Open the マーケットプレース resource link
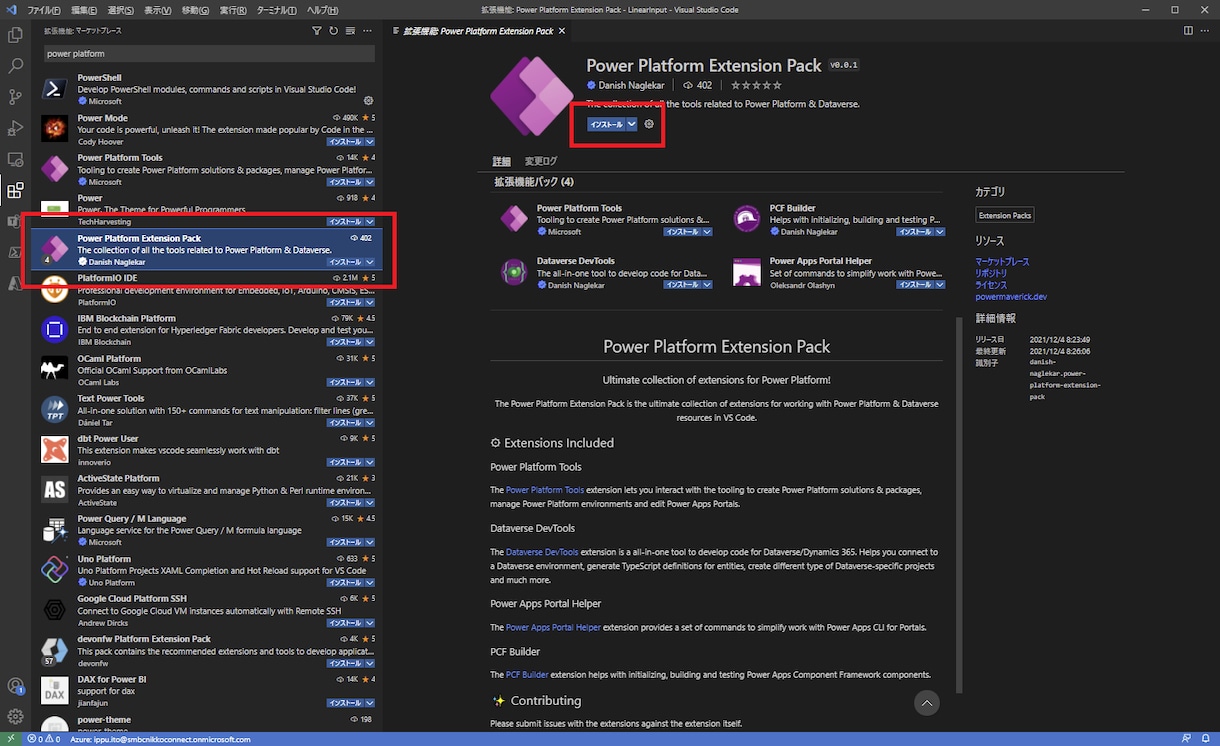Screen dimensions: 1220x746 [1002, 261]
